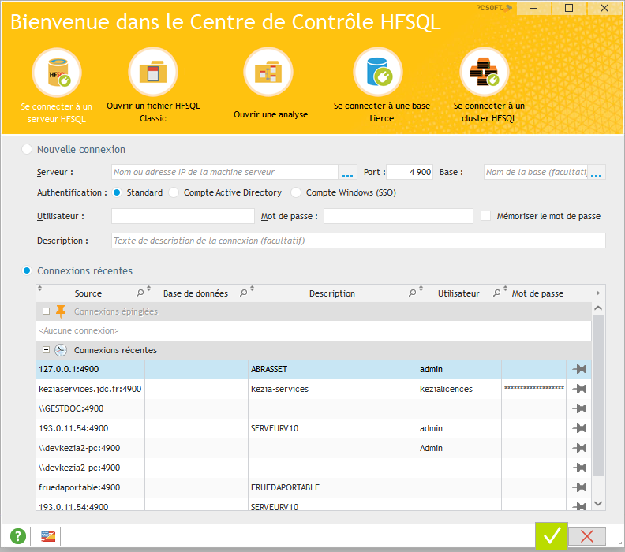
Task: Click the 'Se connecter à un serveur HFSQL' icon
Action: tap(56, 73)
